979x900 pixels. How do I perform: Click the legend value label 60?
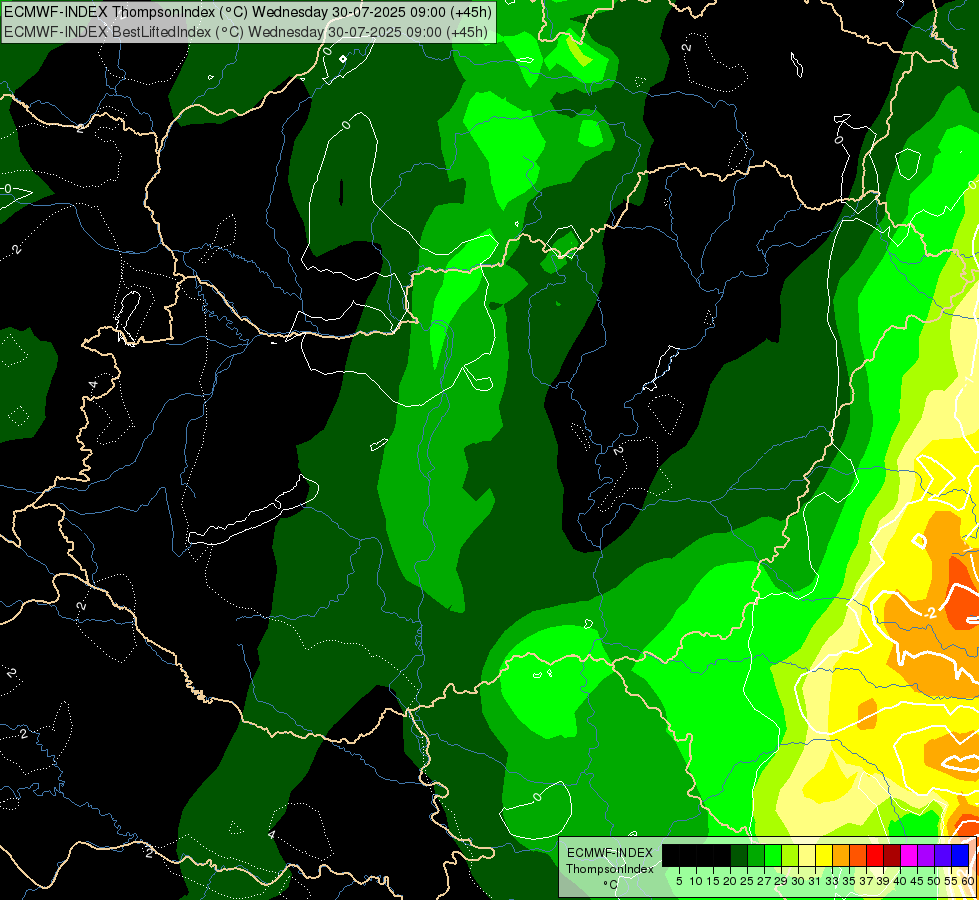coord(968,881)
